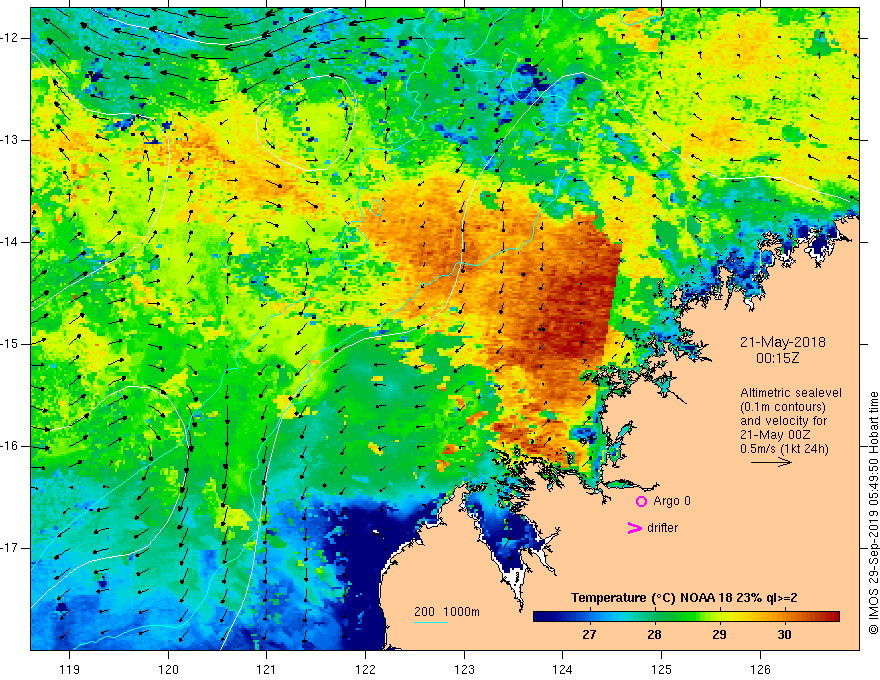
Task: Click the cyan bathymetry legend line sample
Action: (430, 623)
